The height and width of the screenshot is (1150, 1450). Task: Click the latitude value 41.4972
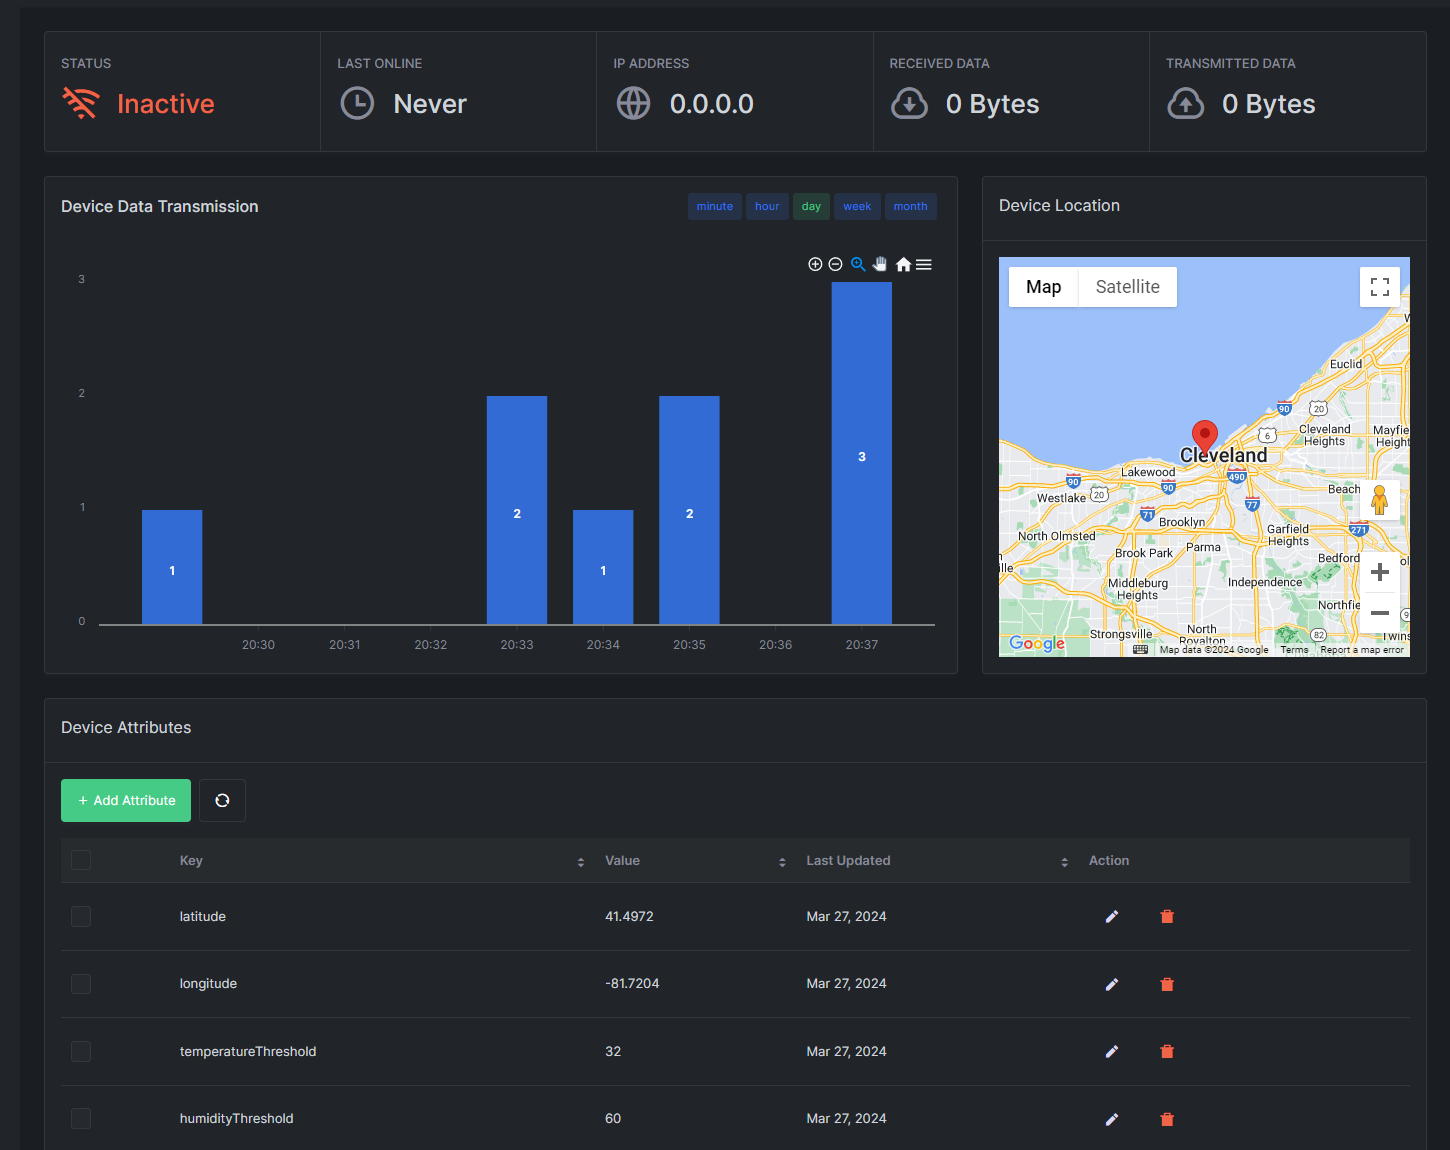click(x=629, y=916)
